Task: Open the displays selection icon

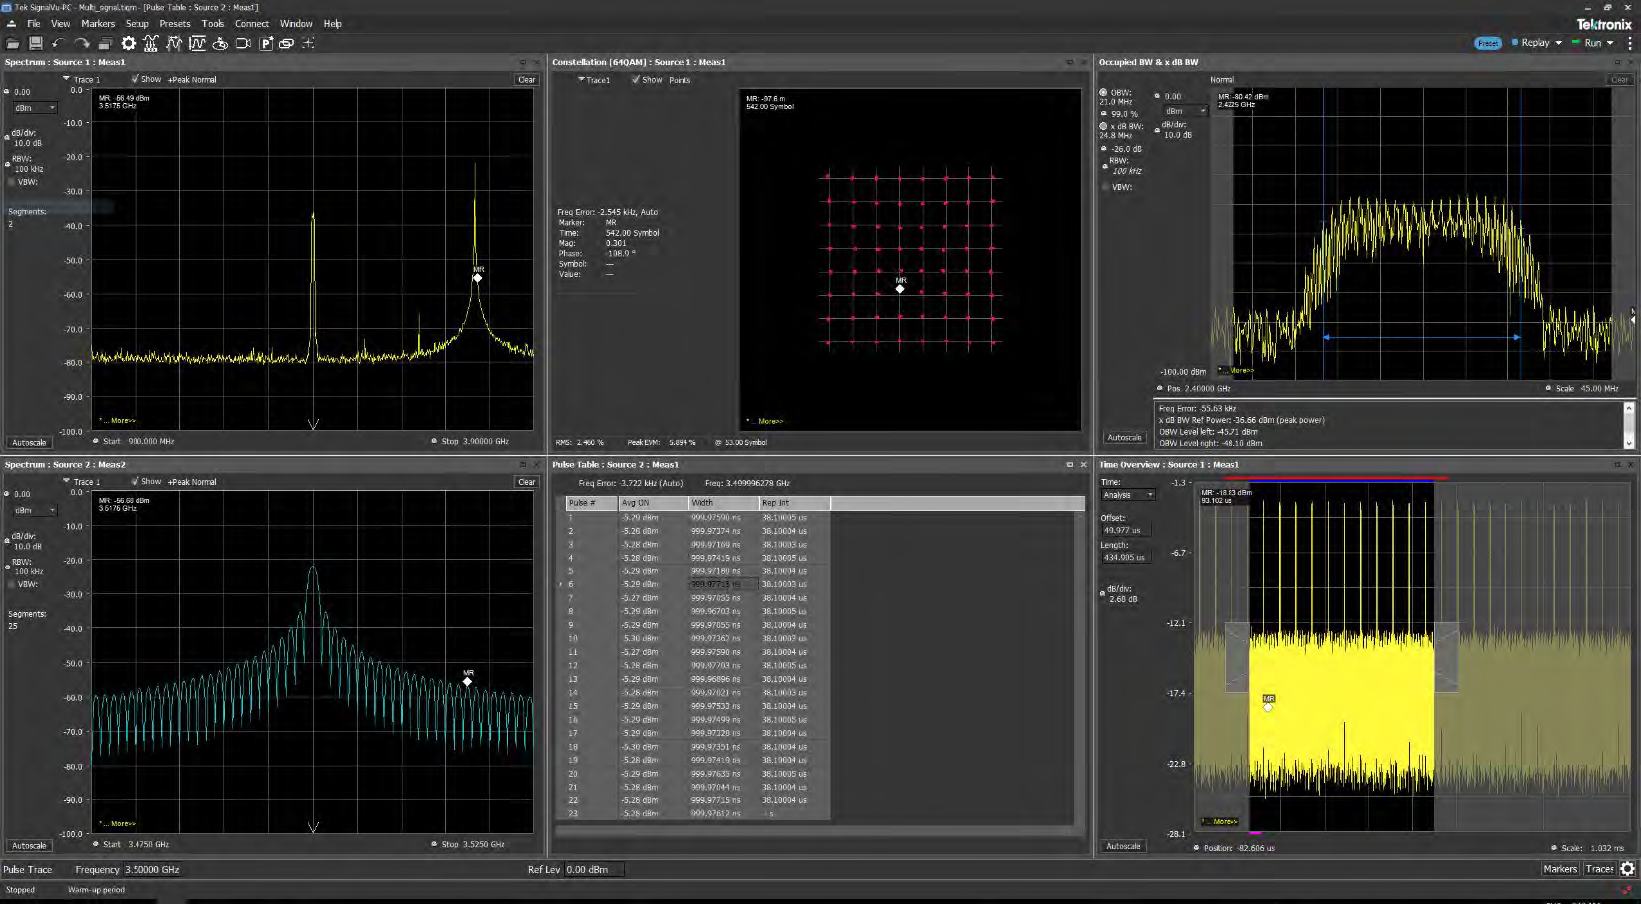Action: [105, 43]
